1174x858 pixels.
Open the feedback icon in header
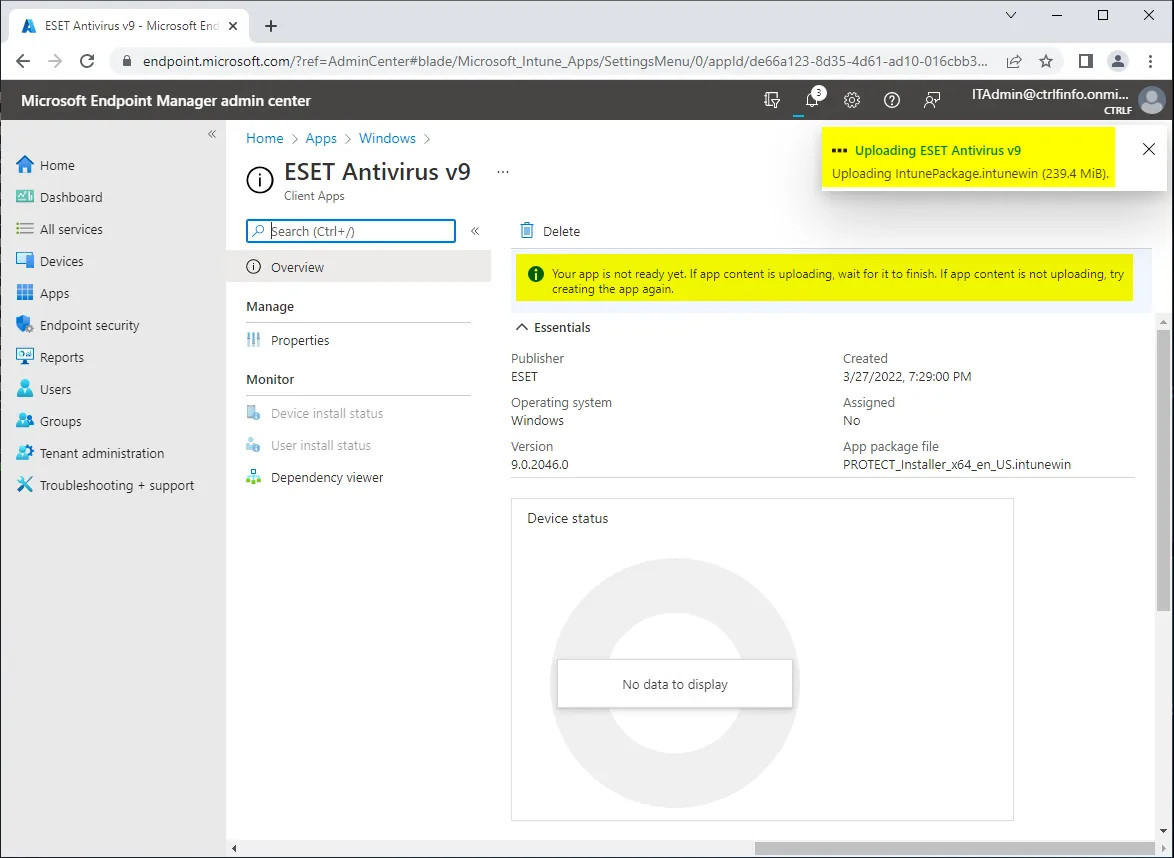(x=931, y=100)
